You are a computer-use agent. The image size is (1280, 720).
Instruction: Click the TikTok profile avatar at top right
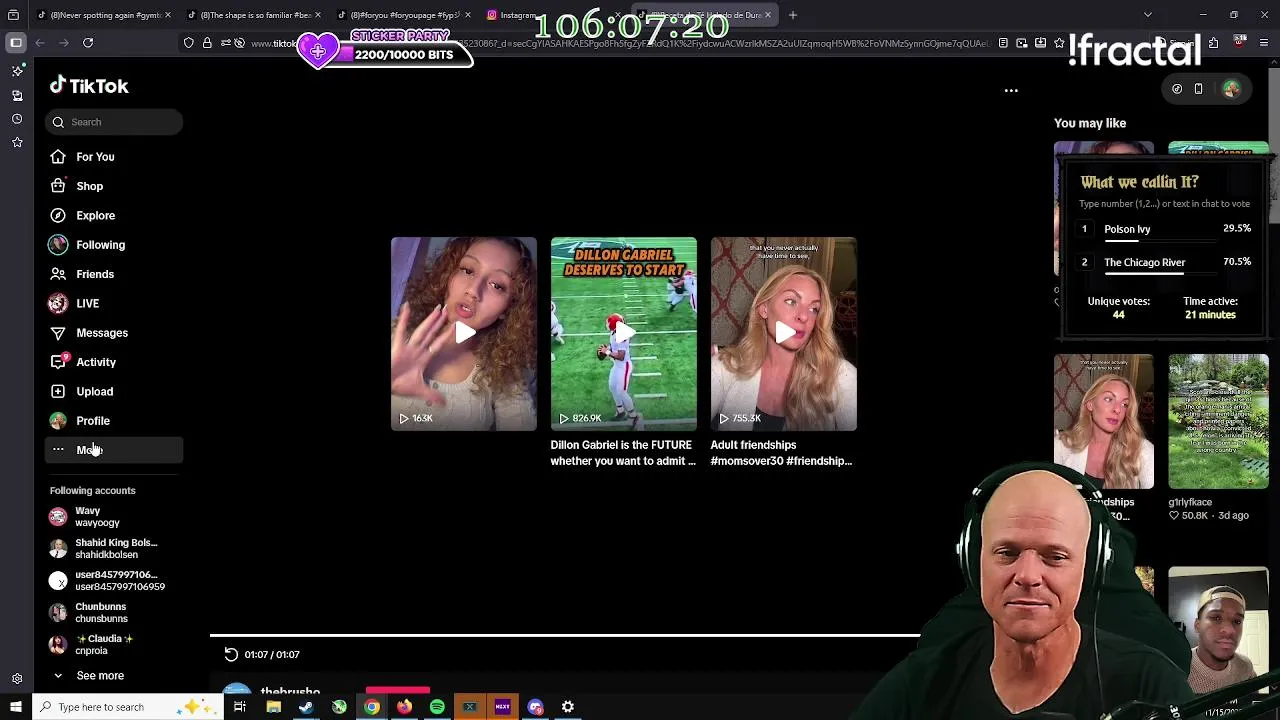pos(1231,89)
